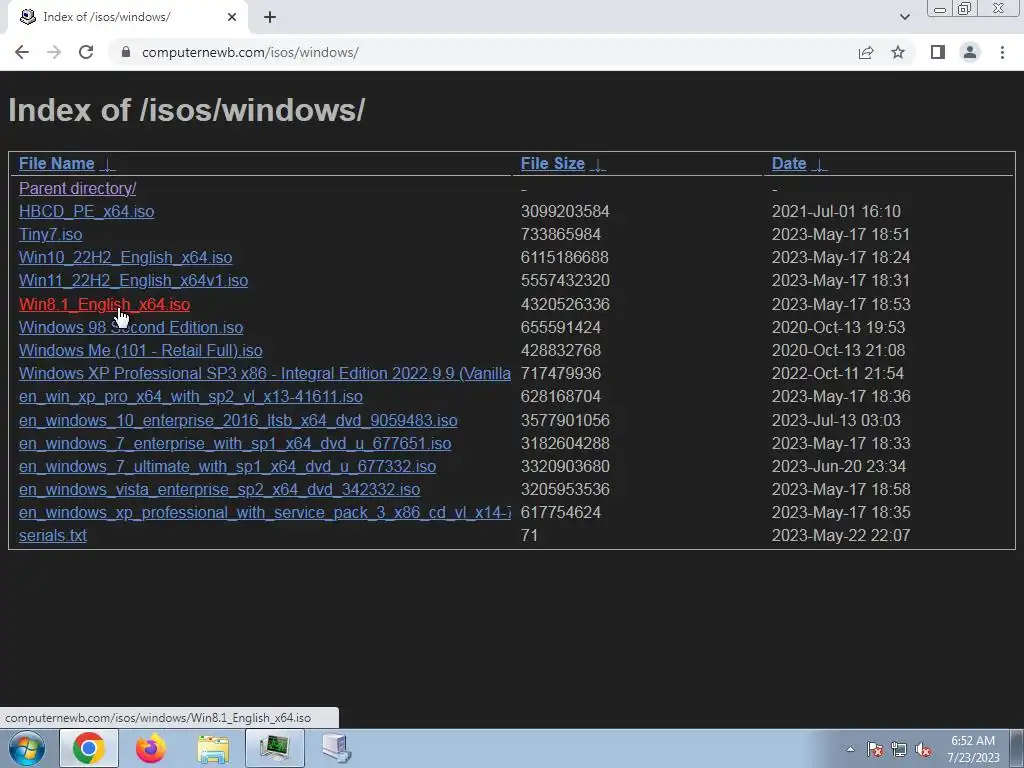1024x768 pixels.
Task: Download Tiny7.iso
Action: 50,234
